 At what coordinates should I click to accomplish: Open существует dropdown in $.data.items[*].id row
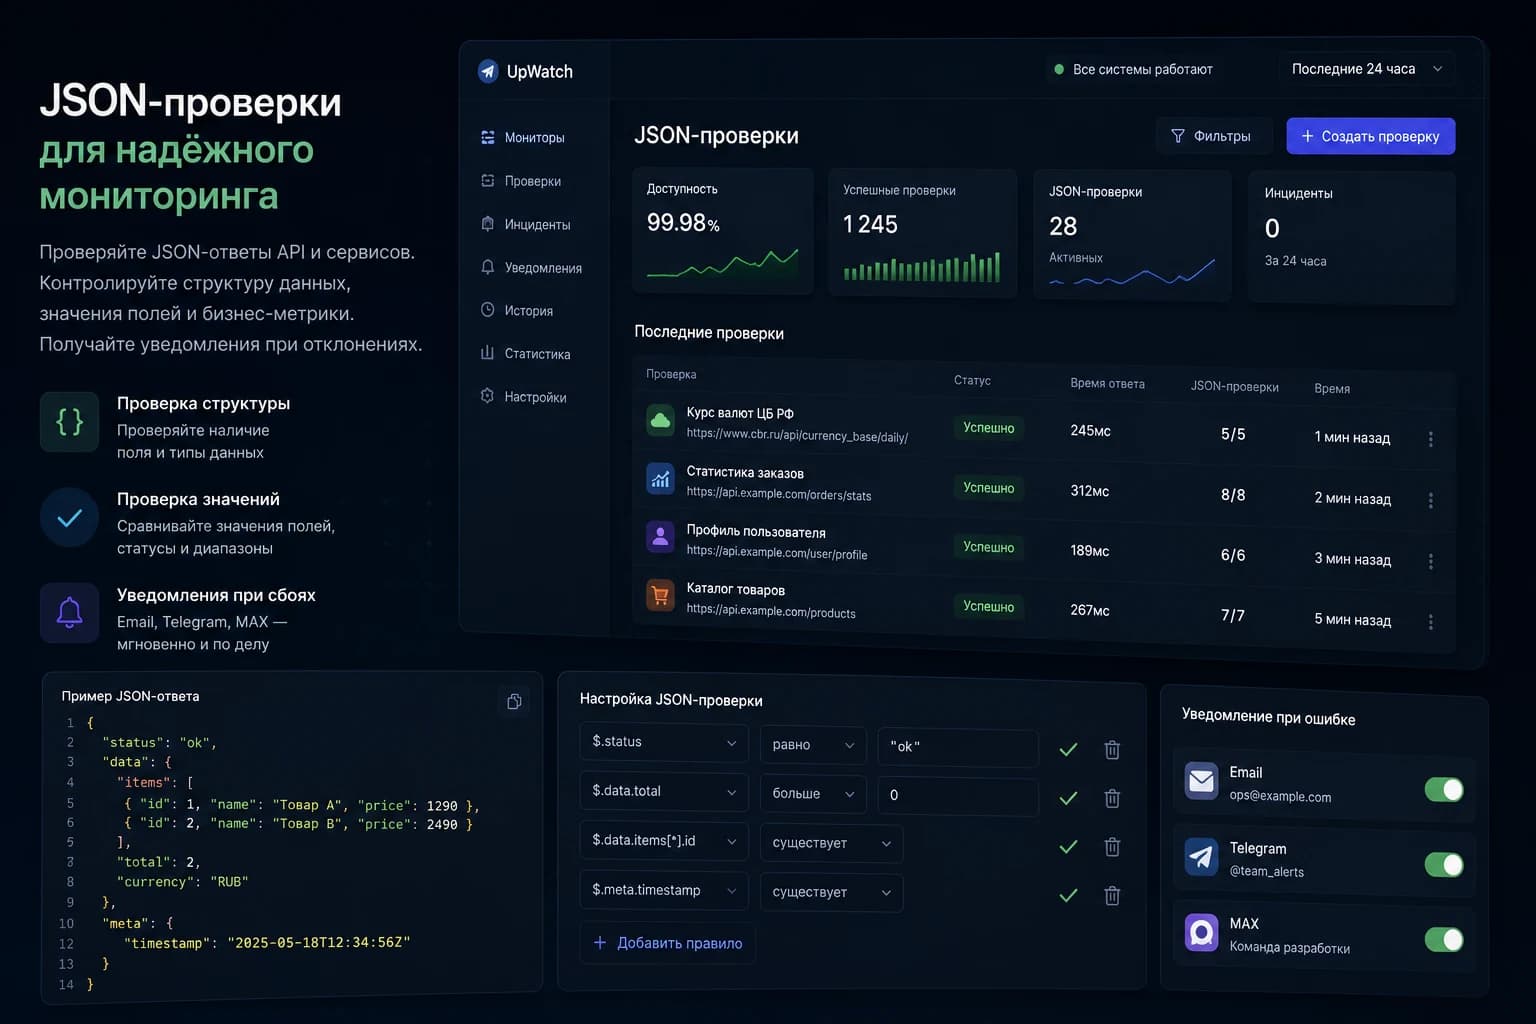pos(831,843)
